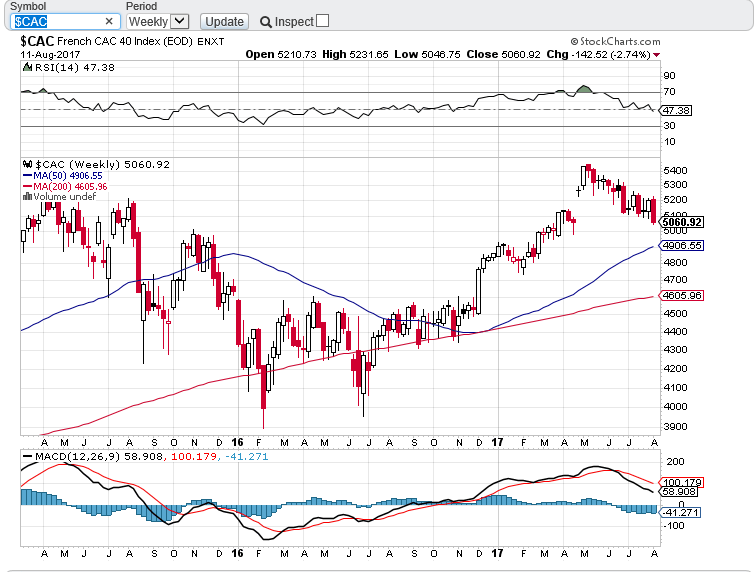The width and height of the screenshot is (755, 572).
Task: Click the MACD black legend line swatch
Action: 27,456
